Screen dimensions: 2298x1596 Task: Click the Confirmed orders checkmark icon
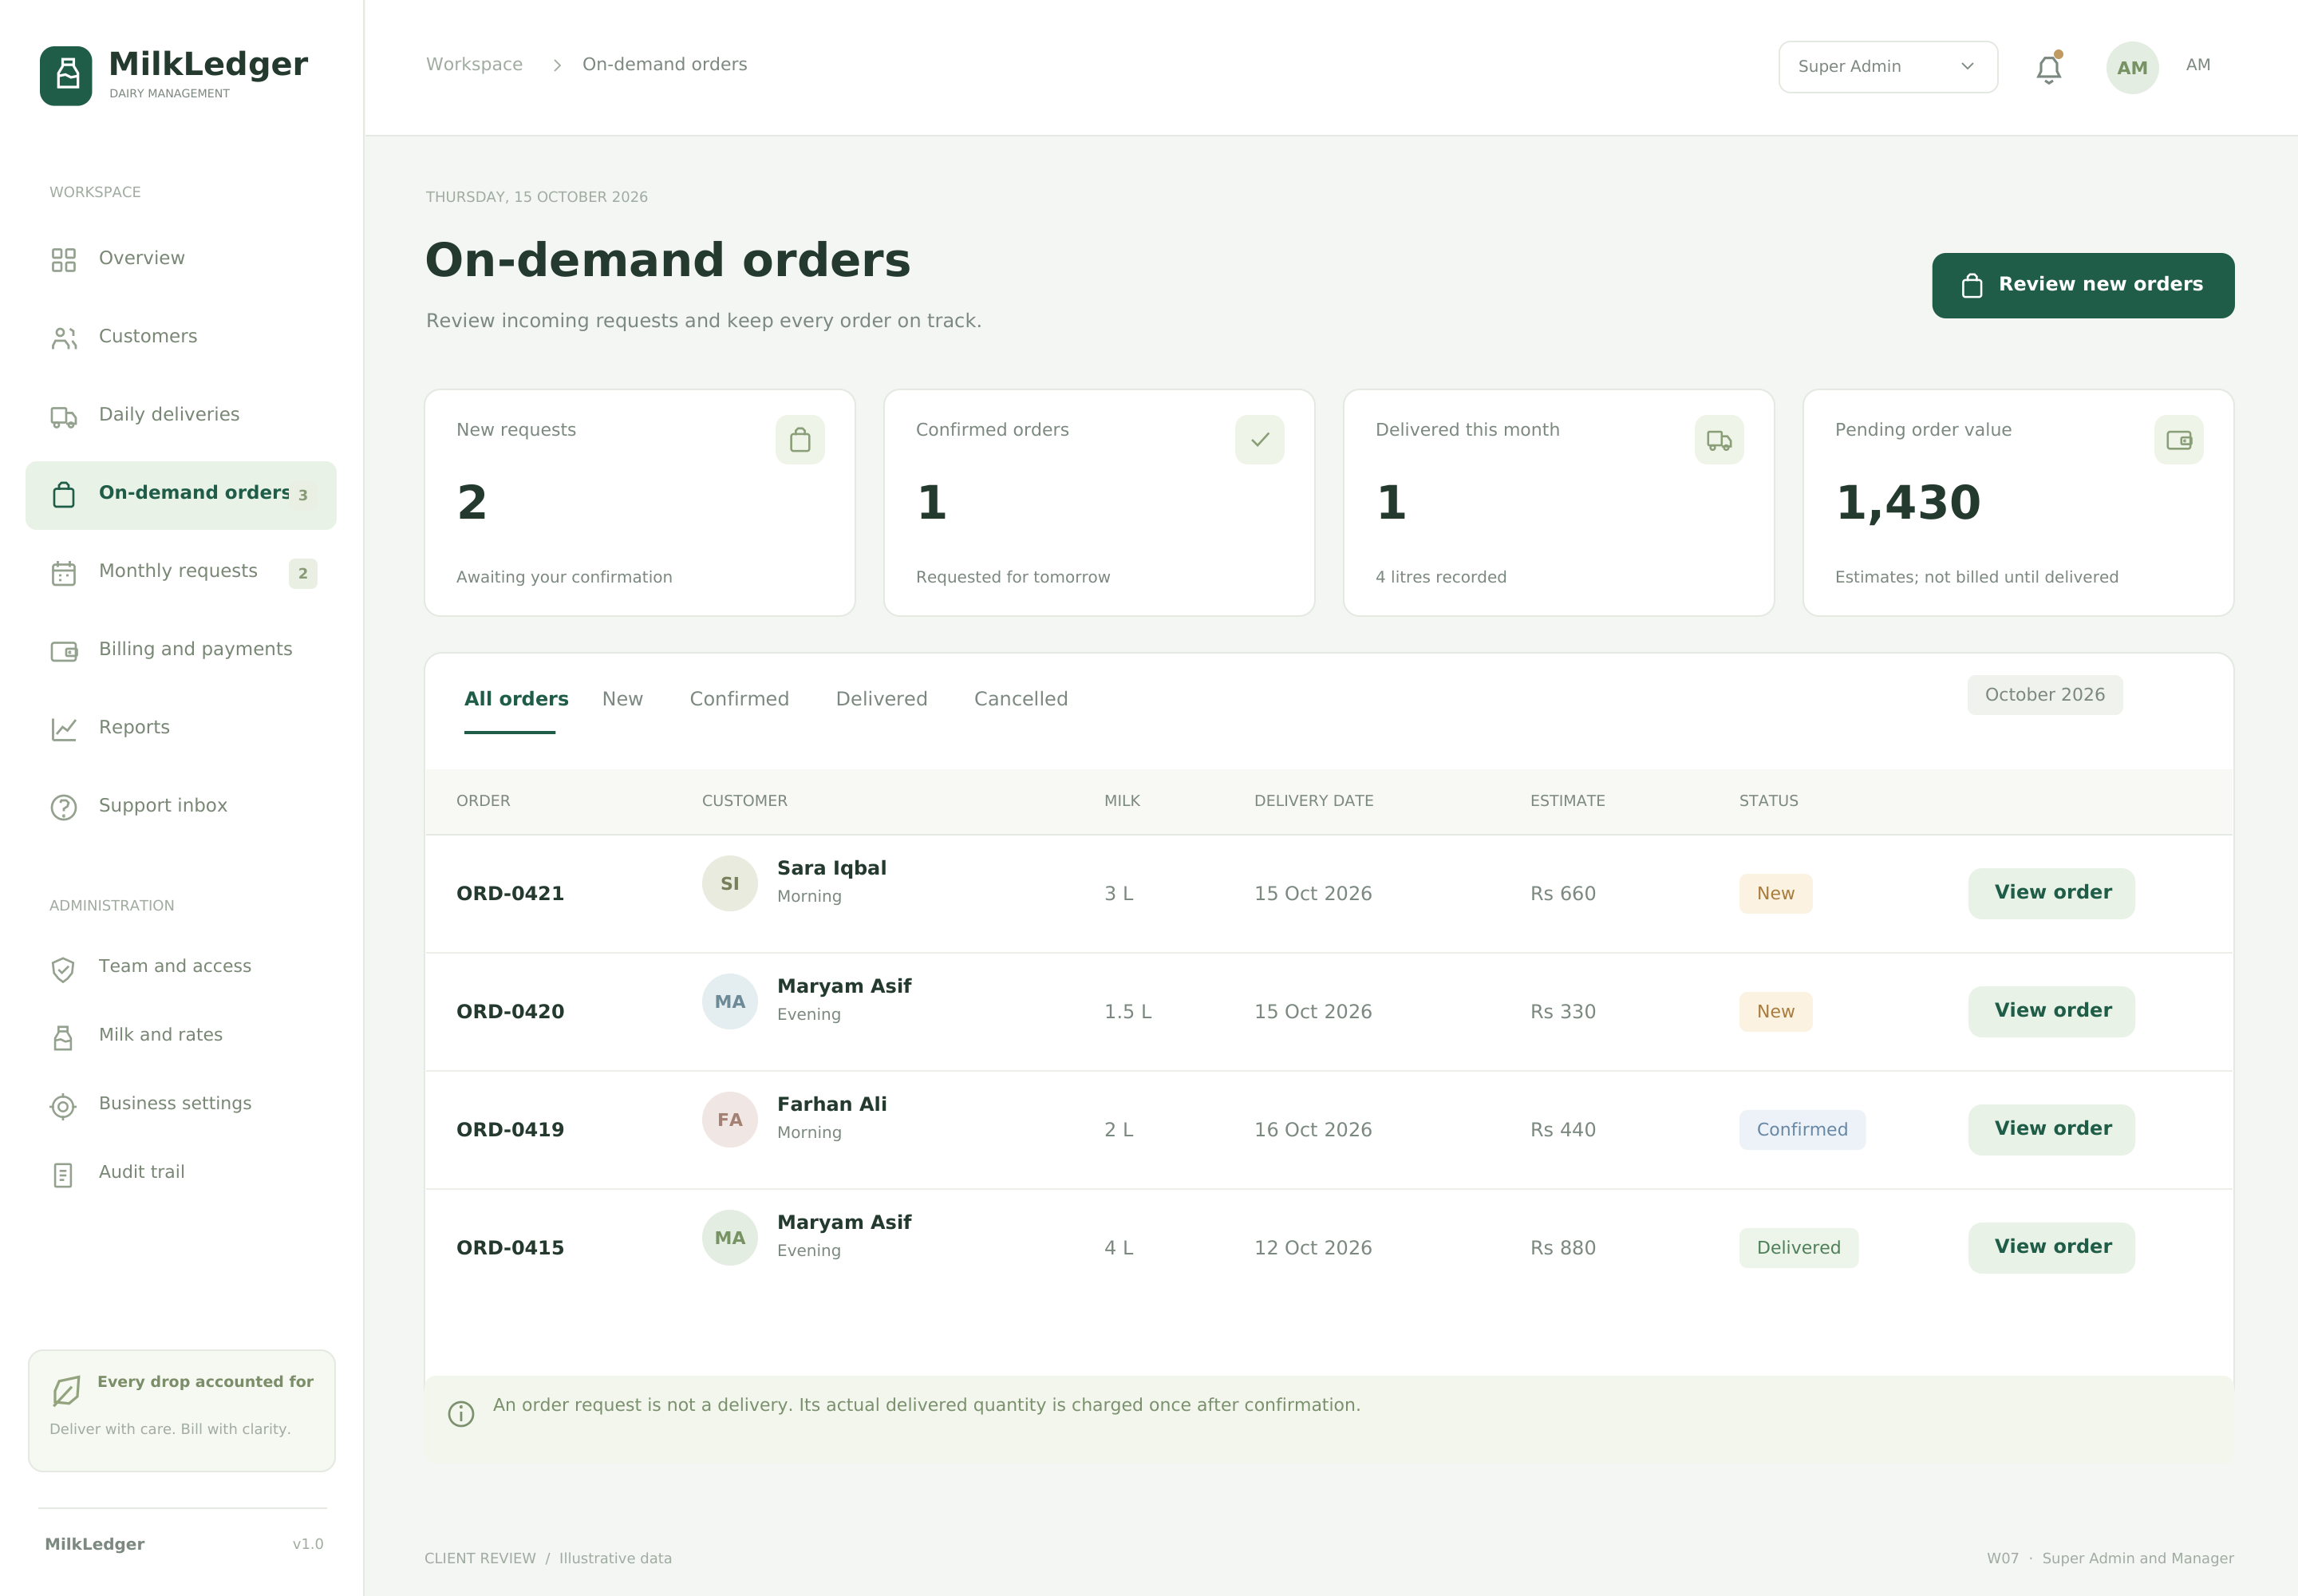(x=1259, y=440)
